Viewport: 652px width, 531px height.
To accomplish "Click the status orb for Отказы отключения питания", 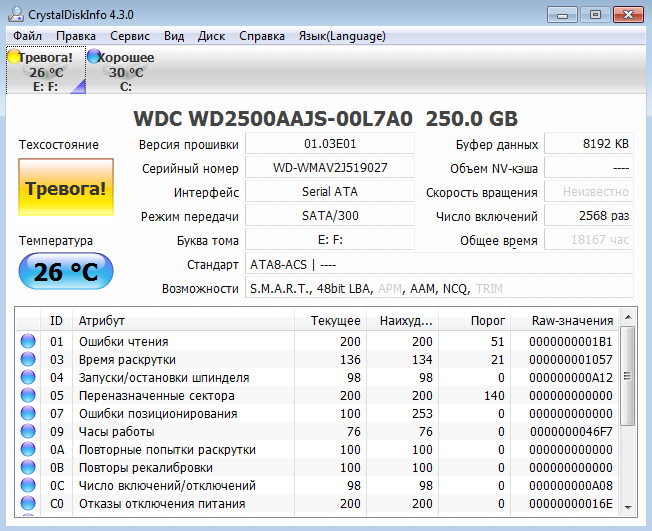I will click(28, 503).
